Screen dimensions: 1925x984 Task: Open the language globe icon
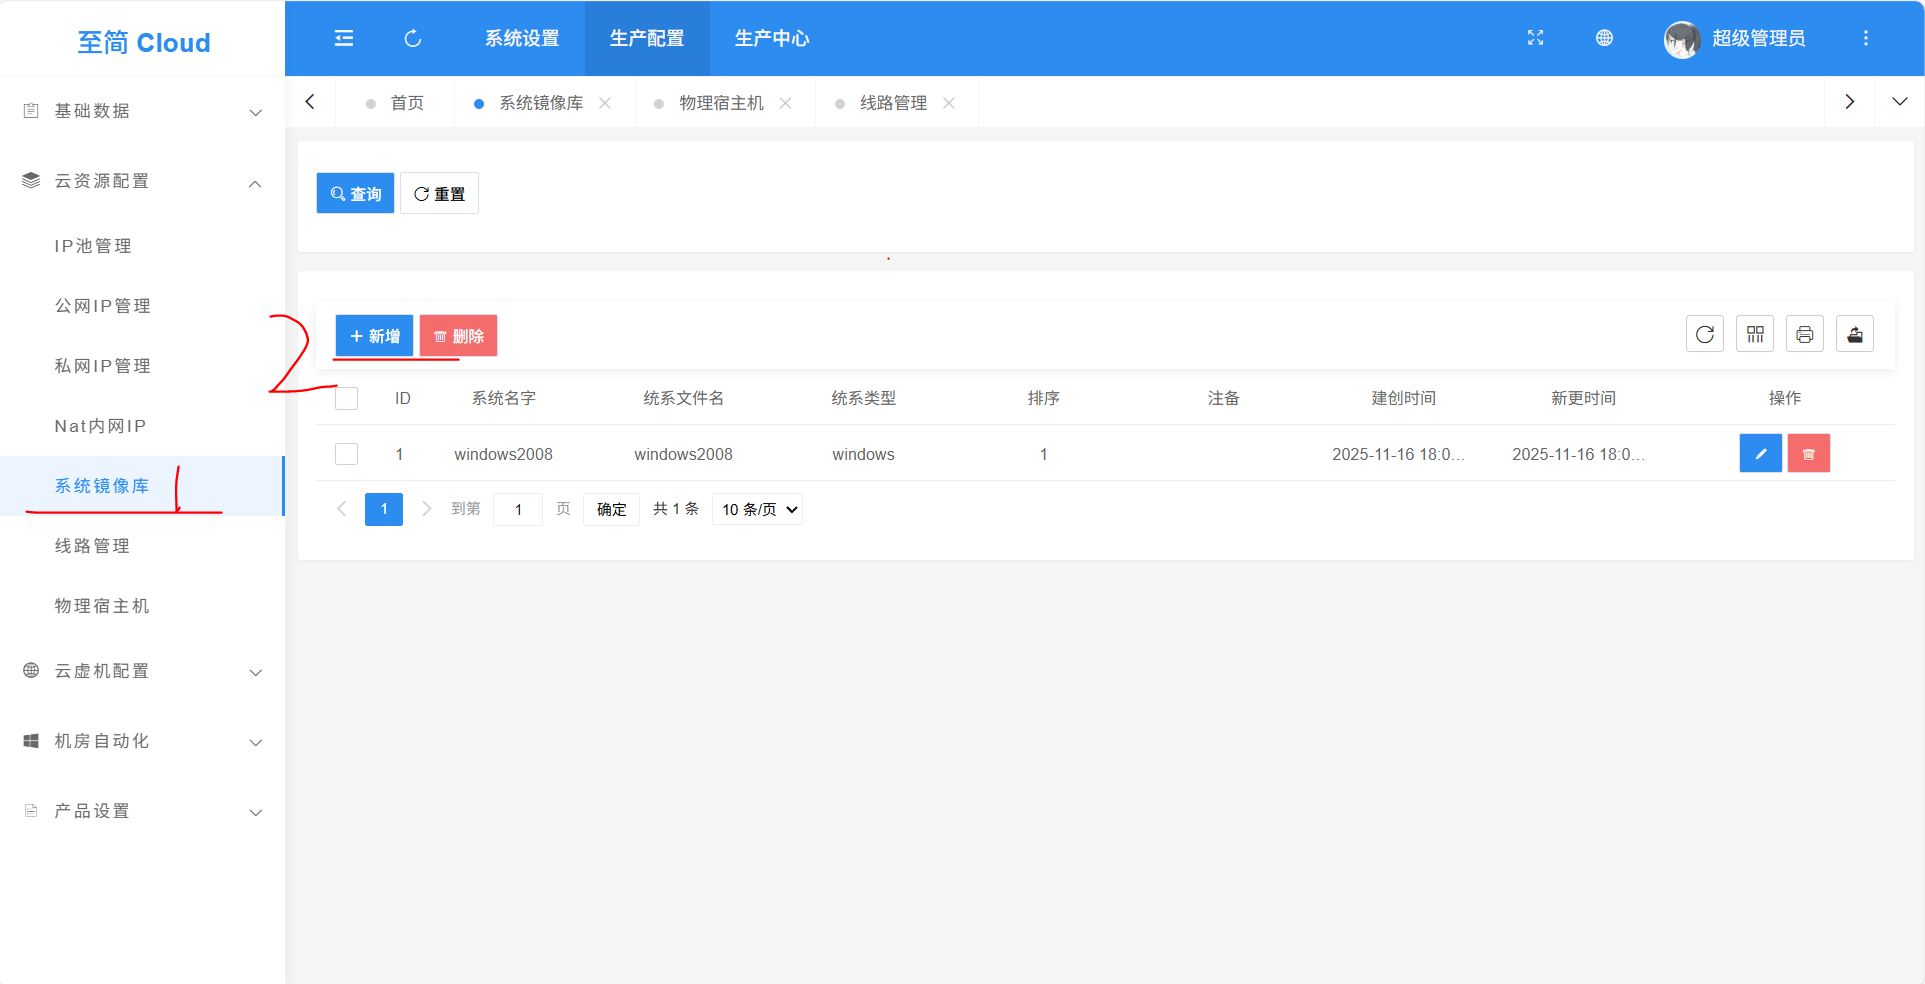click(x=1604, y=38)
